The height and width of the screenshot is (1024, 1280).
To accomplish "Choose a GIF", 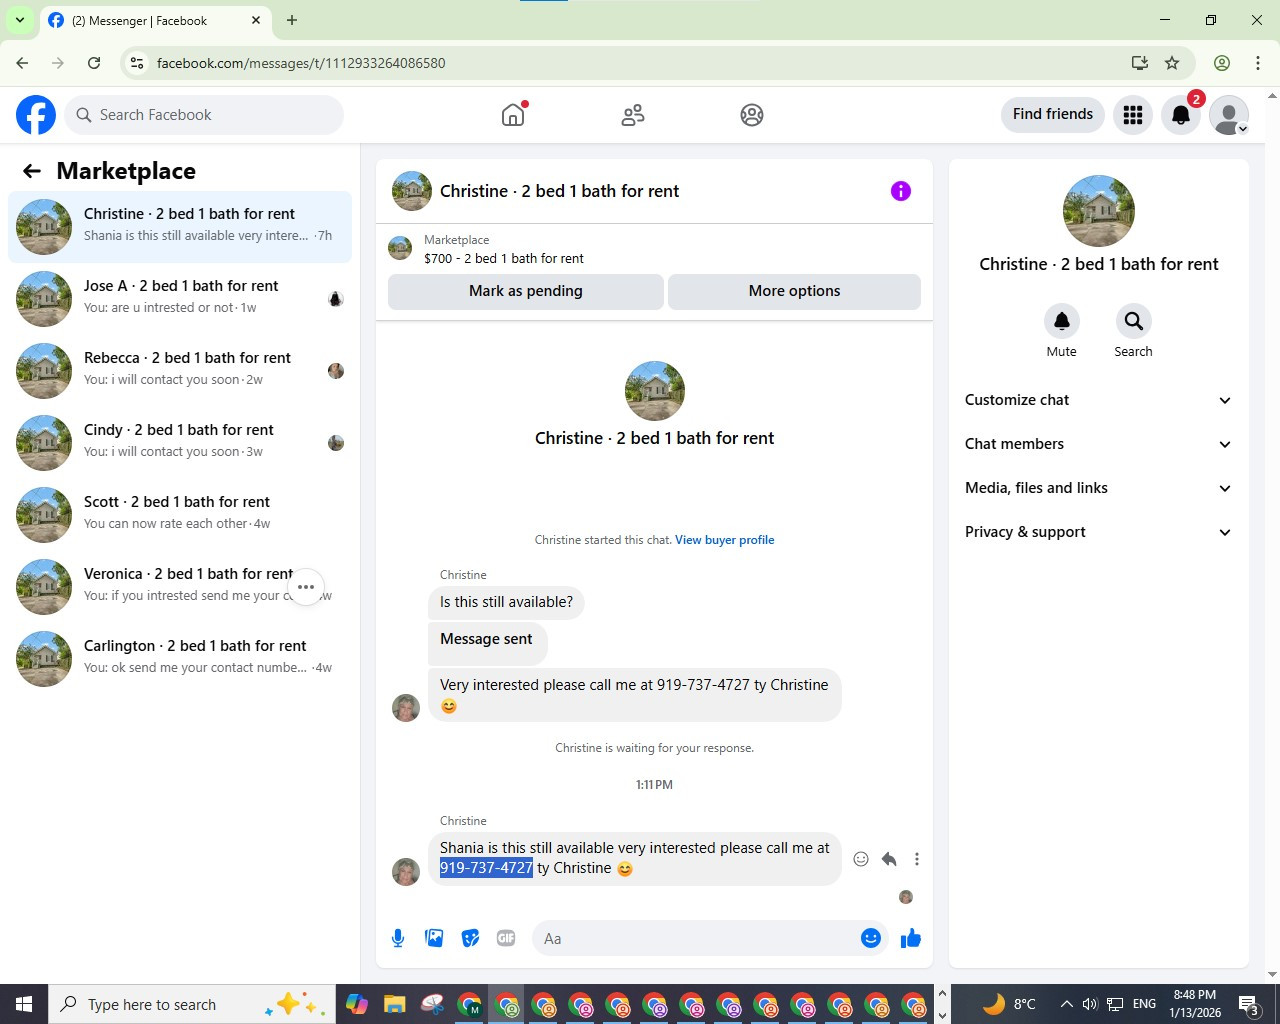I will (506, 938).
